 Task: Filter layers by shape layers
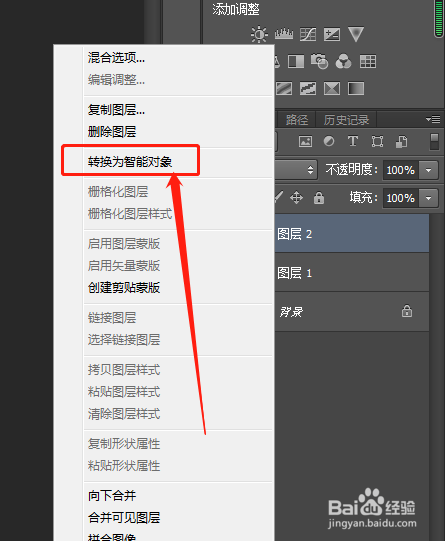coord(377,141)
